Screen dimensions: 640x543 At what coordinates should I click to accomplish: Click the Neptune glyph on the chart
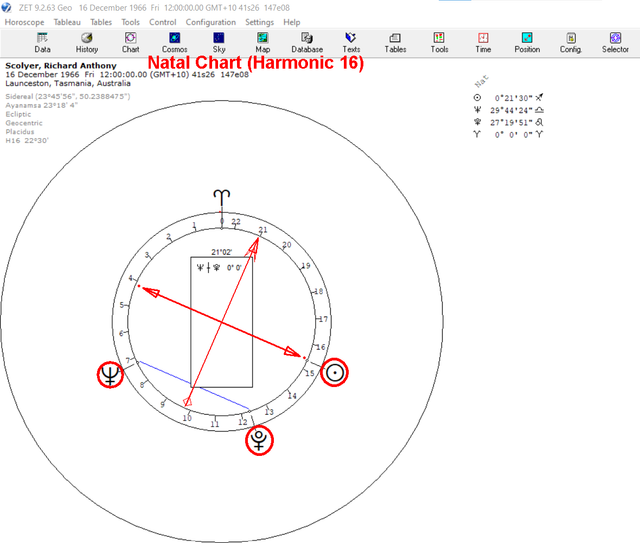point(110,375)
